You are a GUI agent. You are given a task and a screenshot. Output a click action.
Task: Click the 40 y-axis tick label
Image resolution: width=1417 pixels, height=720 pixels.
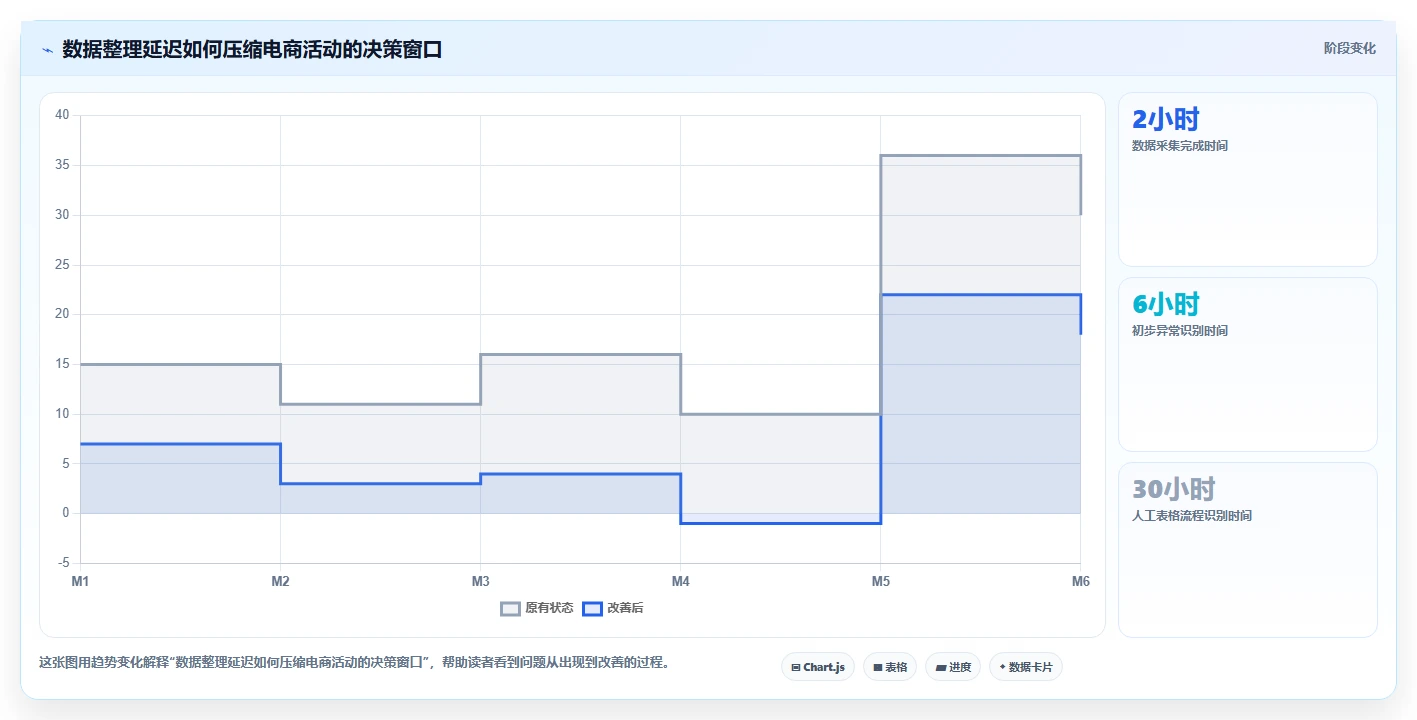(x=62, y=115)
